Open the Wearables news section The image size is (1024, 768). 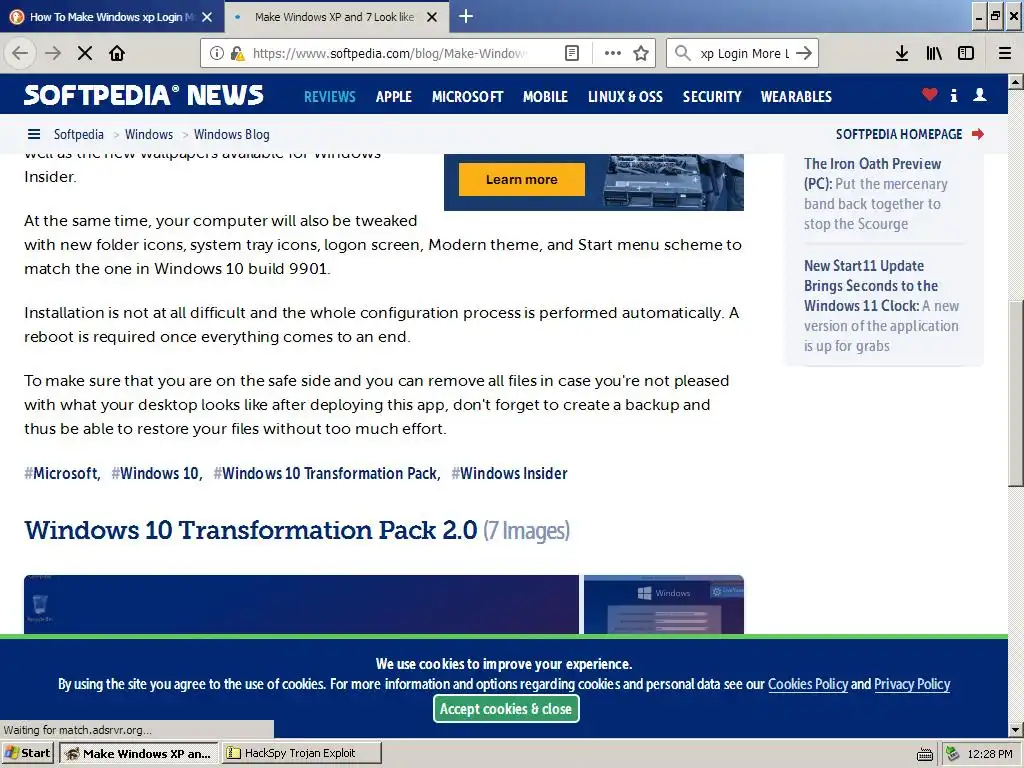tap(796, 97)
